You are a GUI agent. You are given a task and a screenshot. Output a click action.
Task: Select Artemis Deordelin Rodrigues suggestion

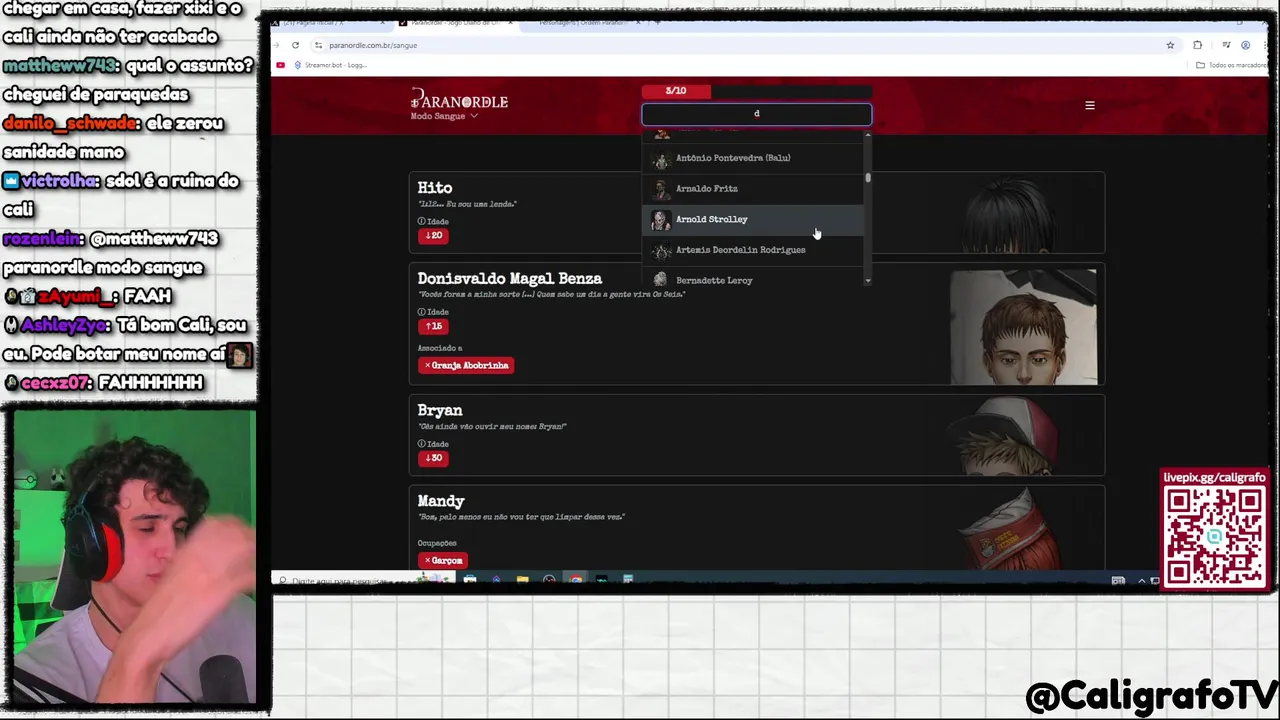pos(755,250)
